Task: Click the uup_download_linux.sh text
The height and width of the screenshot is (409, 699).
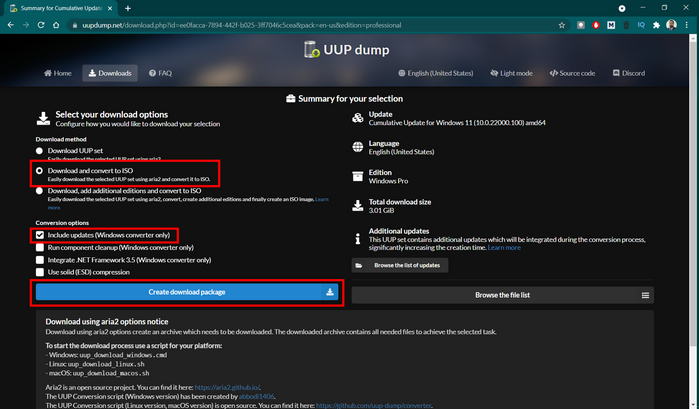Action: [106, 364]
